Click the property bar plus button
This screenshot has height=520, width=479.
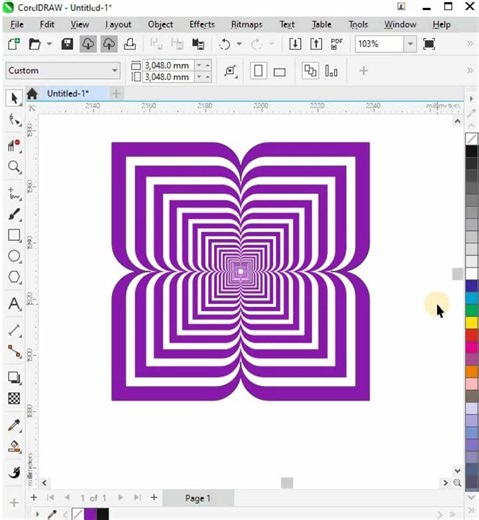click(x=364, y=71)
